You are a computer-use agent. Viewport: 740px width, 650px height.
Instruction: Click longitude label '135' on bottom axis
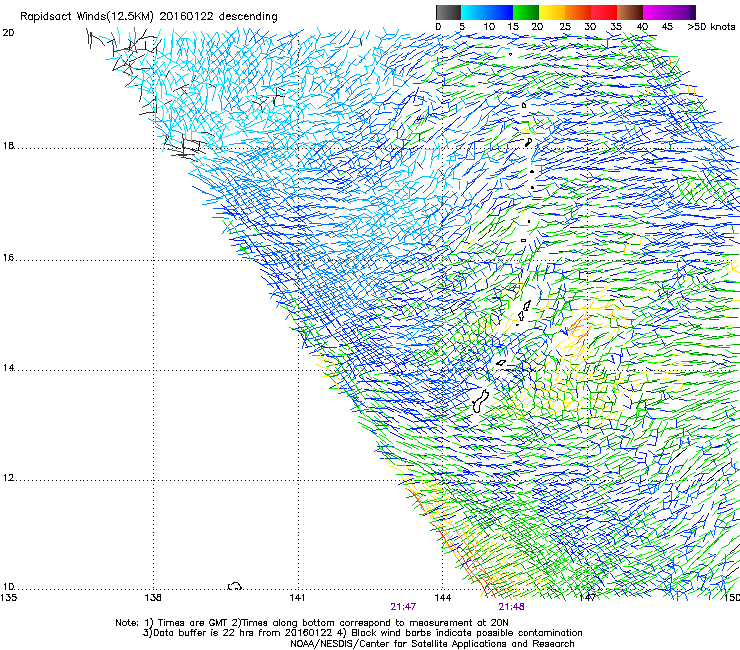coord(8,598)
